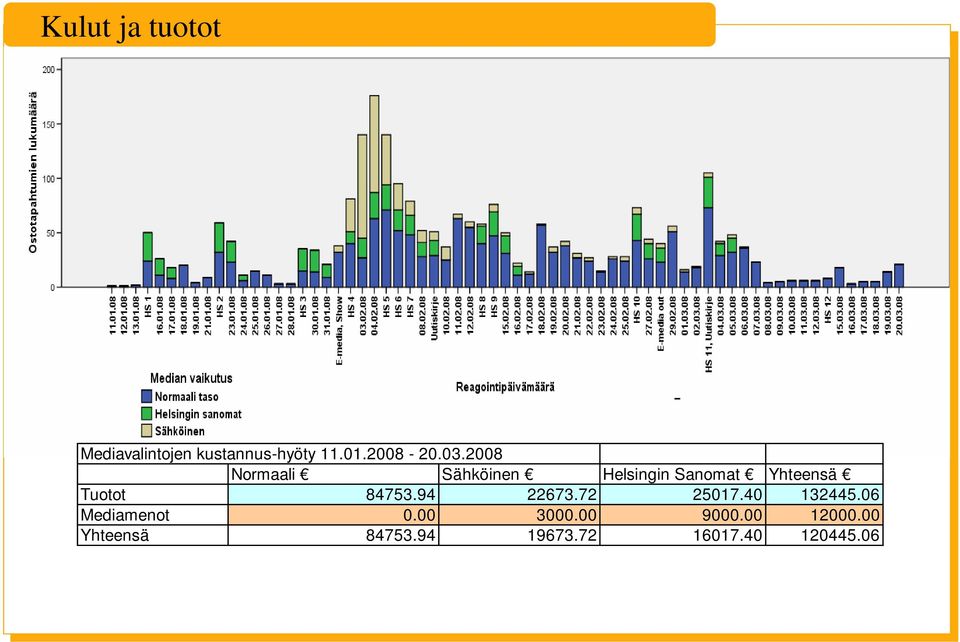Click the green Helsingin sanomat legend swatch
This screenshot has width=960, height=642.
coord(146,414)
